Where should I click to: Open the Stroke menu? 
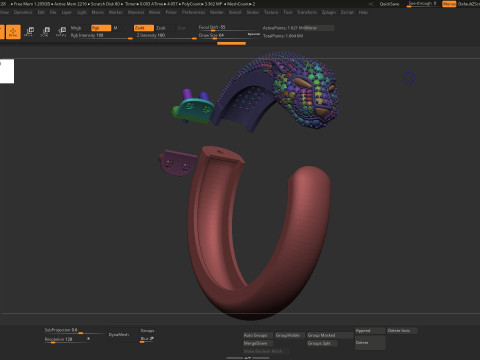coord(253,12)
